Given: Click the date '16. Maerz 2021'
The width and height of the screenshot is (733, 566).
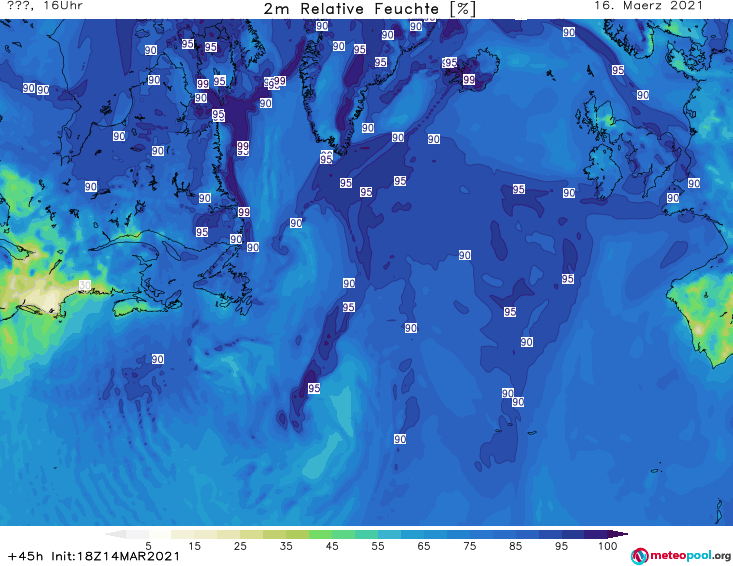Looking at the screenshot, I should pos(648,6).
